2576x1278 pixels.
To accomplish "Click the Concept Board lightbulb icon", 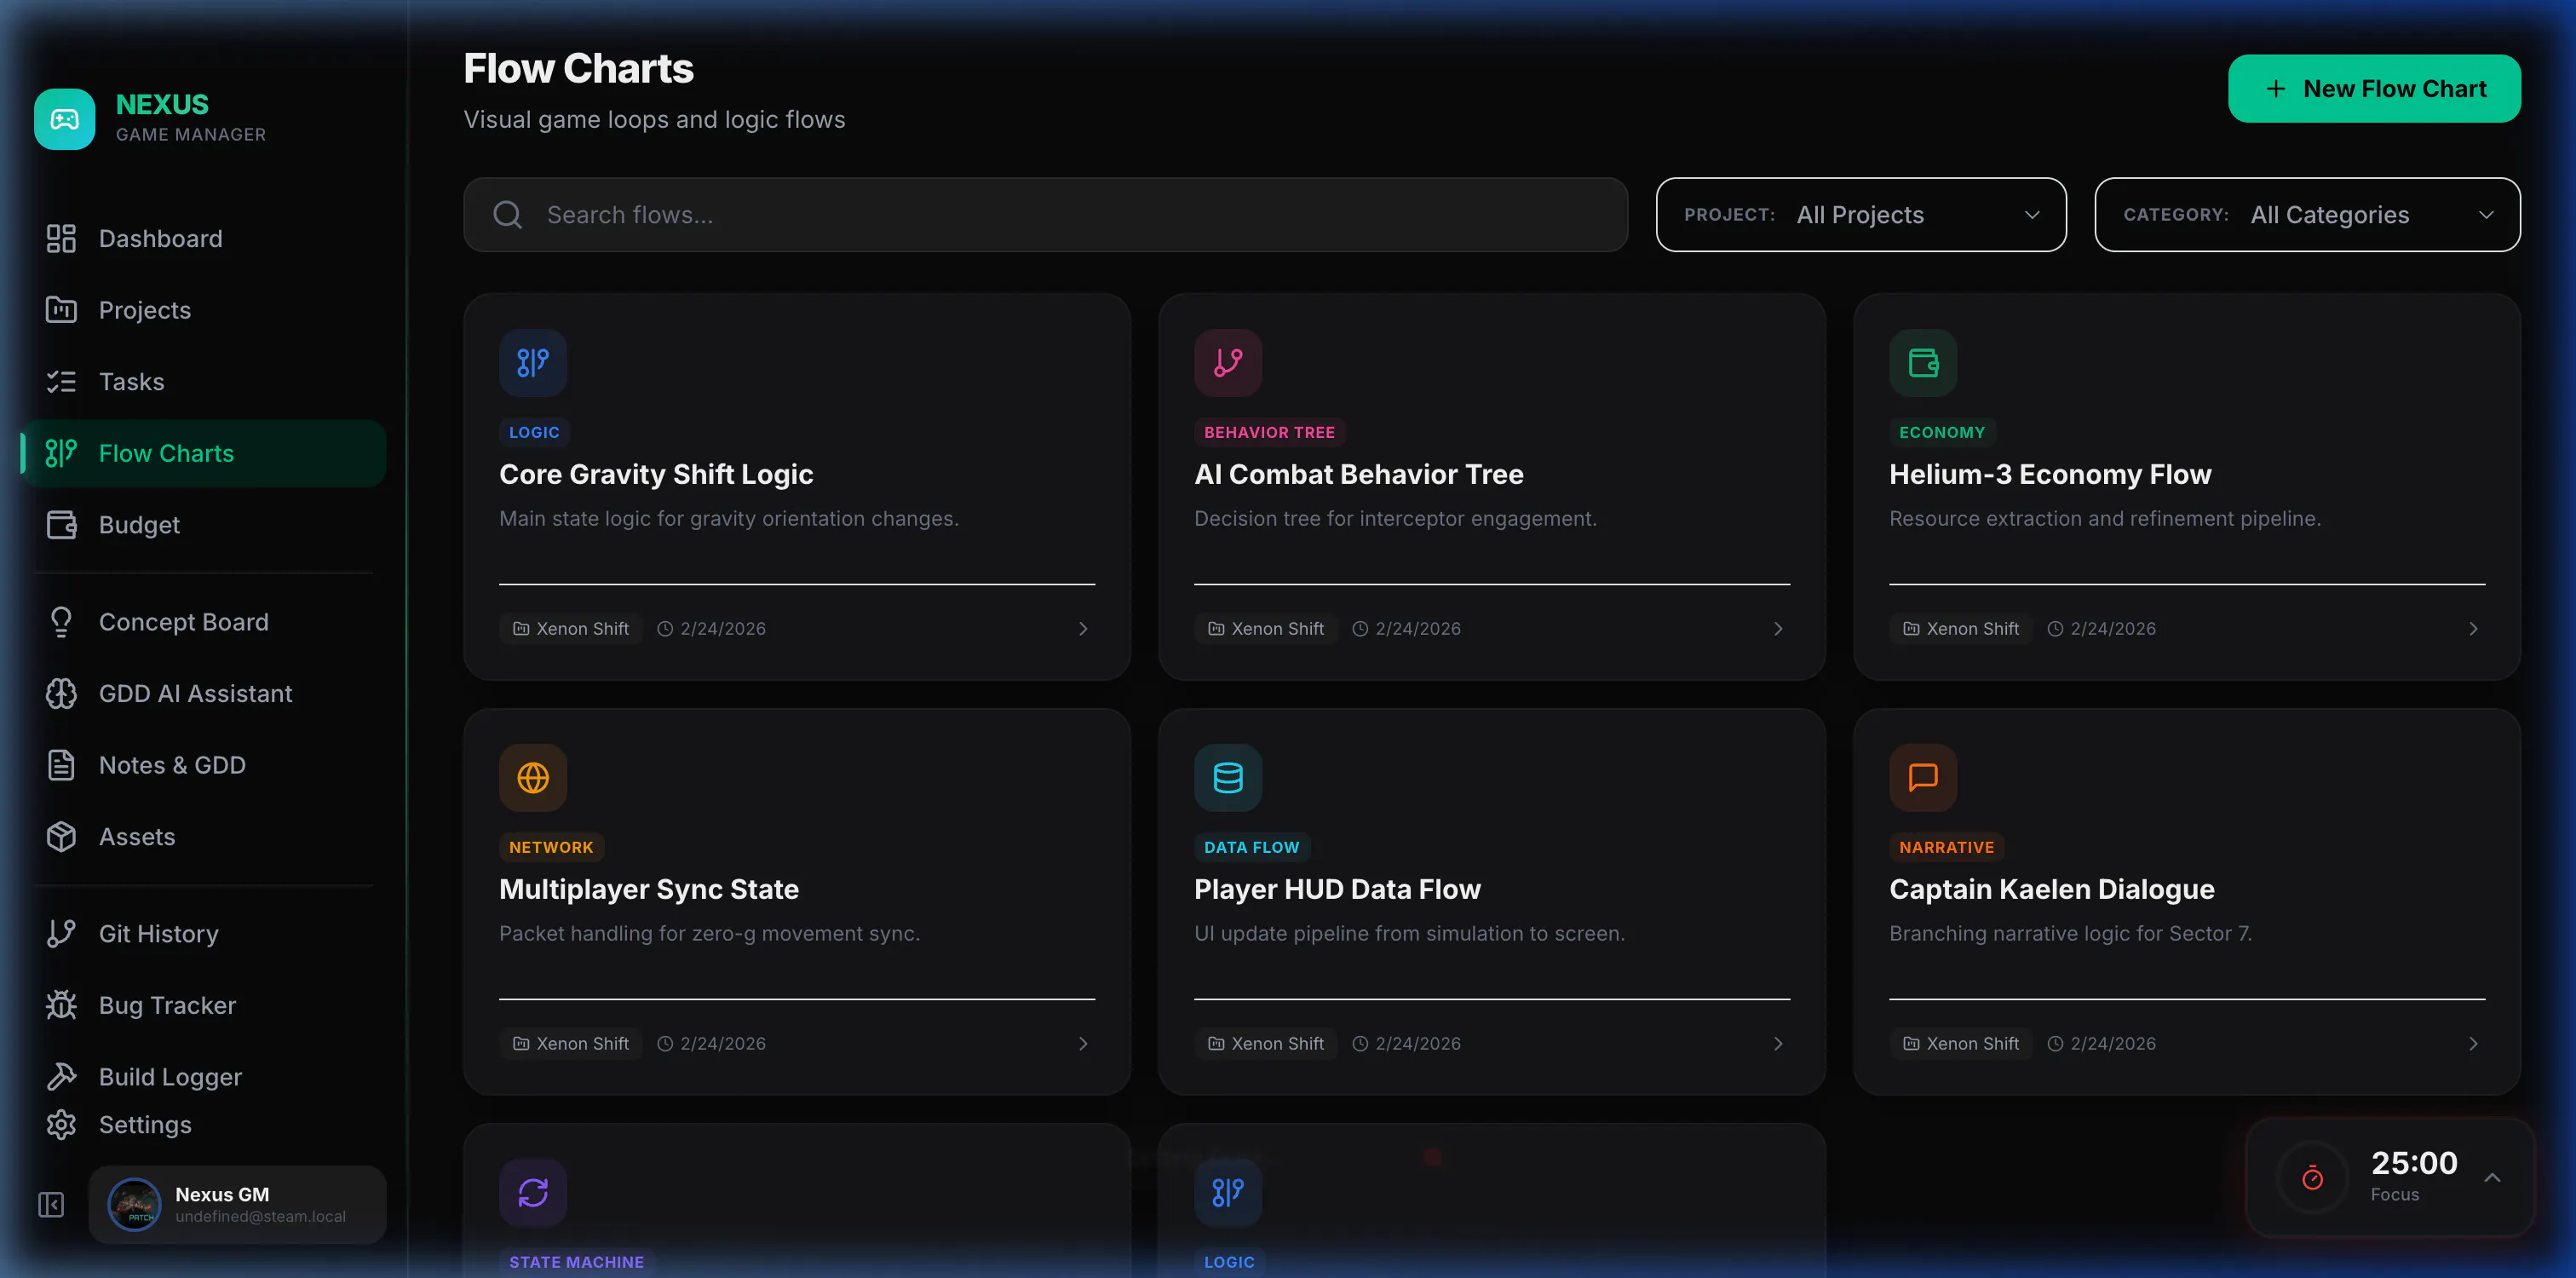I will (61, 622).
